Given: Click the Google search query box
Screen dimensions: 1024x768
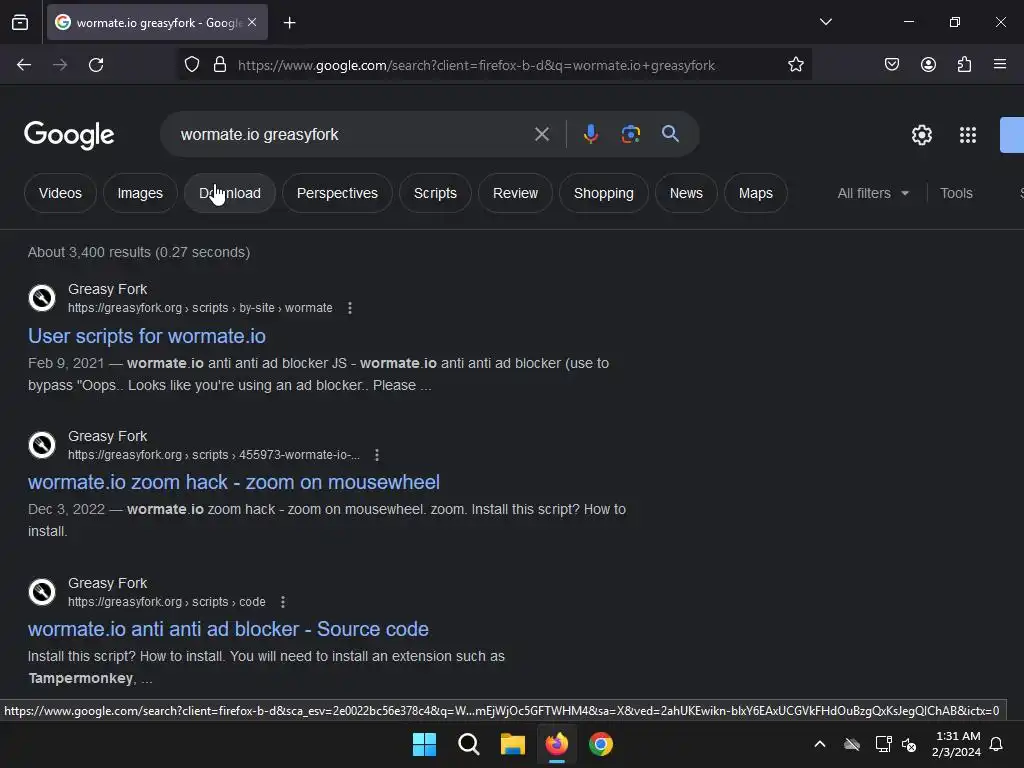Looking at the screenshot, I should [x=353, y=135].
